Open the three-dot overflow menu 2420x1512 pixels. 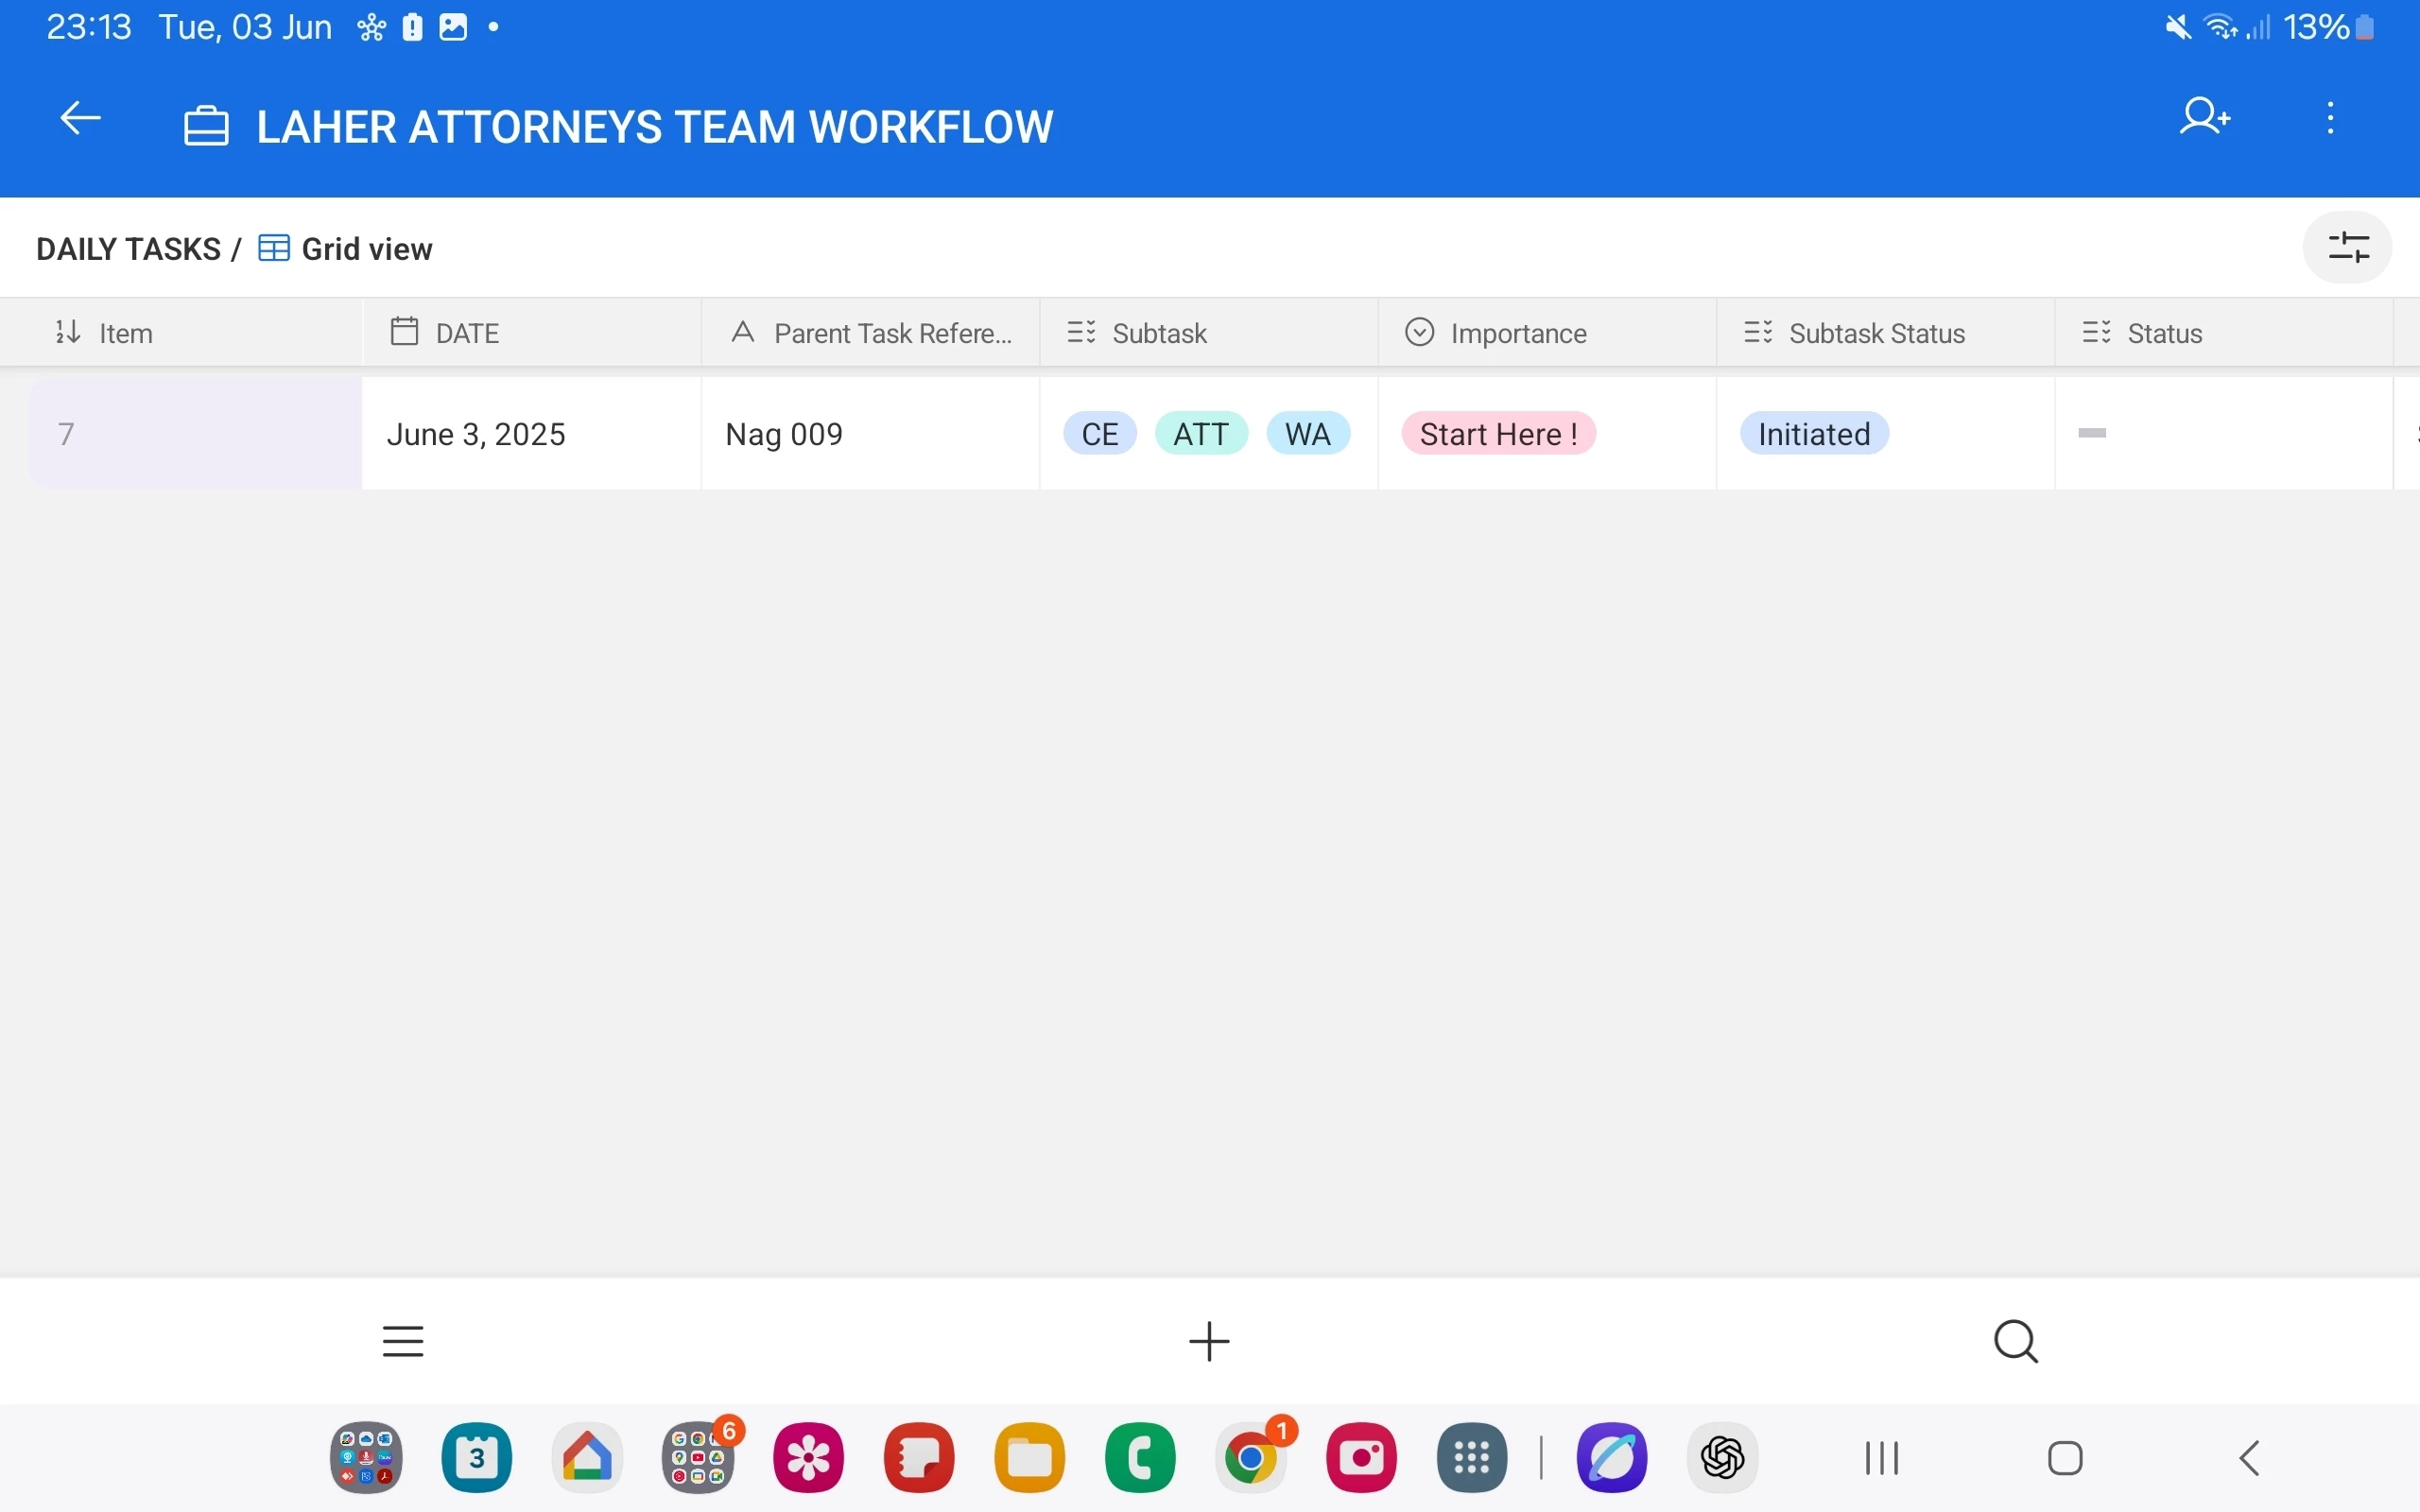point(2331,118)
